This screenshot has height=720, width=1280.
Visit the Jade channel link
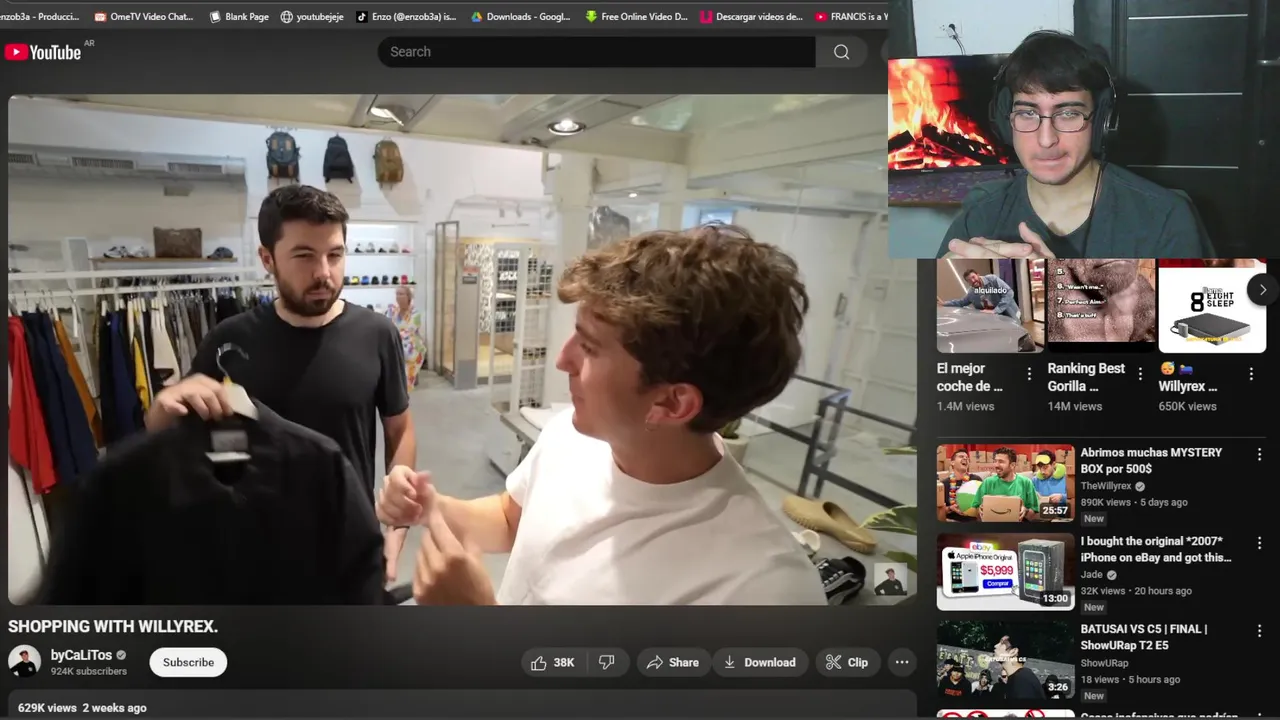[x=1092, y=575]
